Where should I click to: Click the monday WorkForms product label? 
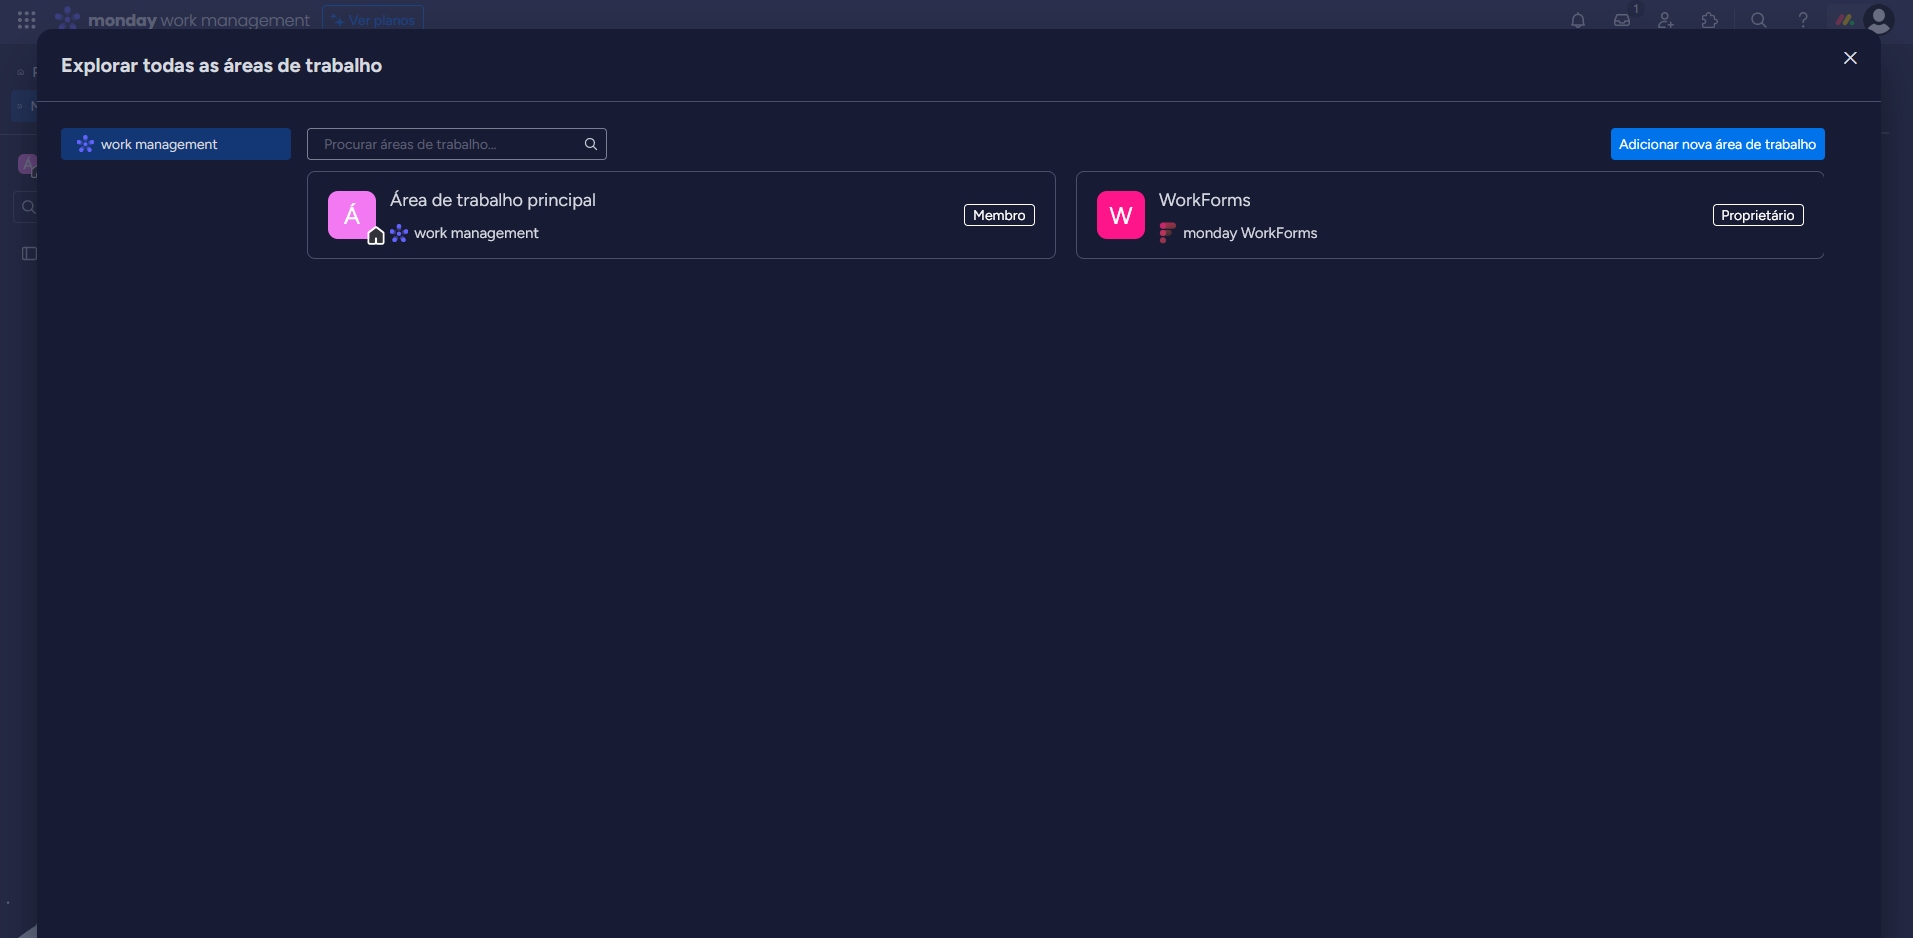coord(1250,233)
